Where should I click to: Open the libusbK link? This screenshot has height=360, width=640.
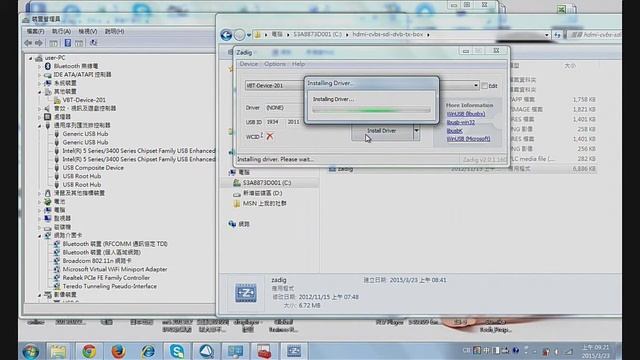(x=454, y=131)
